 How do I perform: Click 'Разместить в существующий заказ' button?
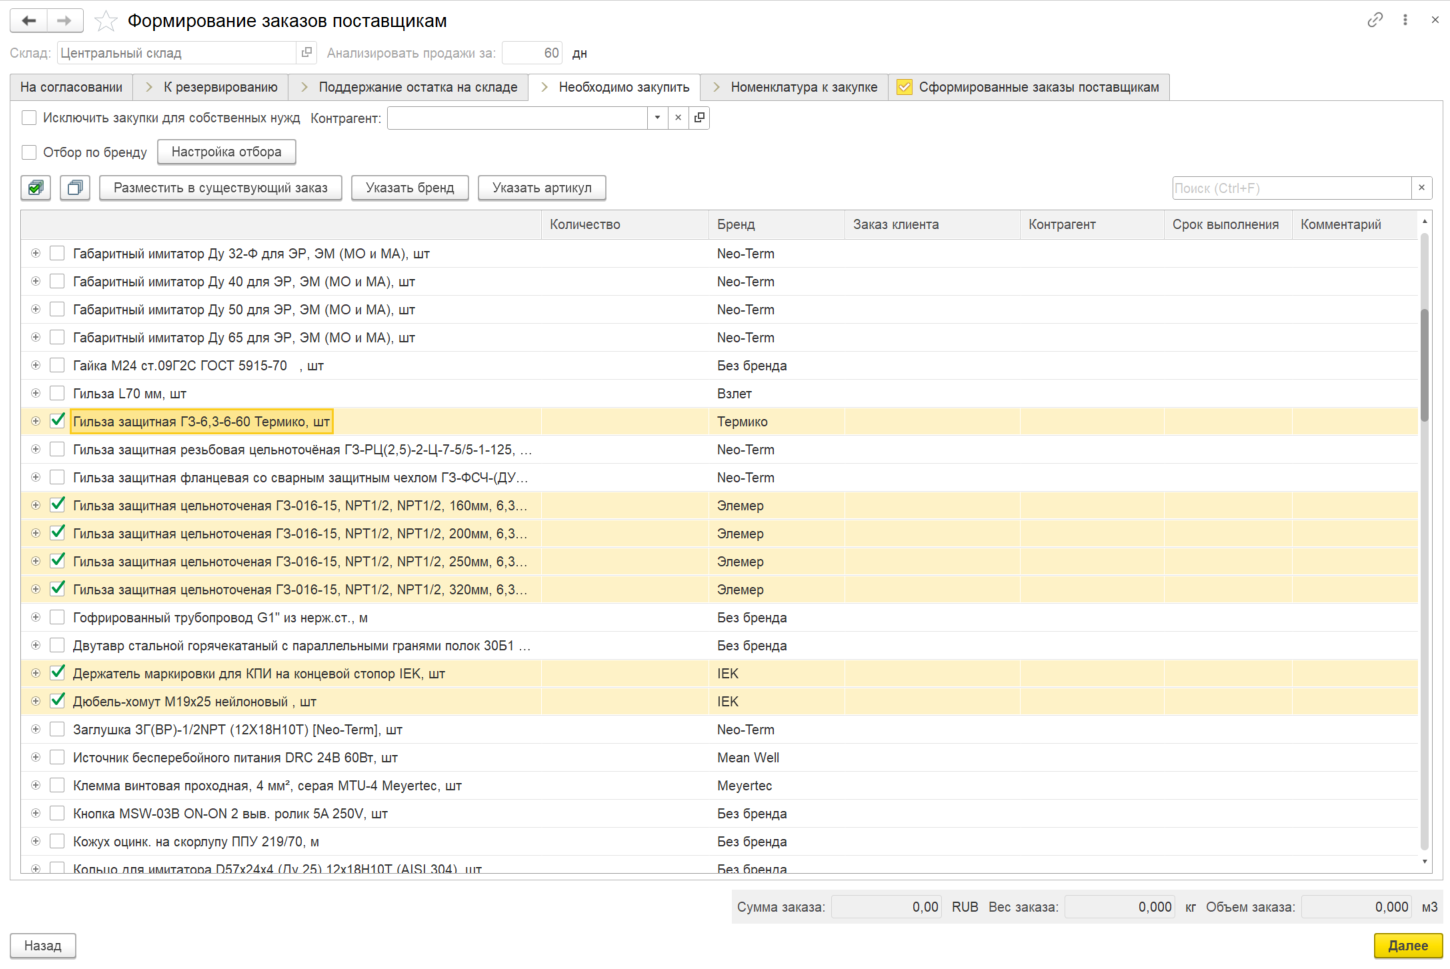(x=221, y=188)
